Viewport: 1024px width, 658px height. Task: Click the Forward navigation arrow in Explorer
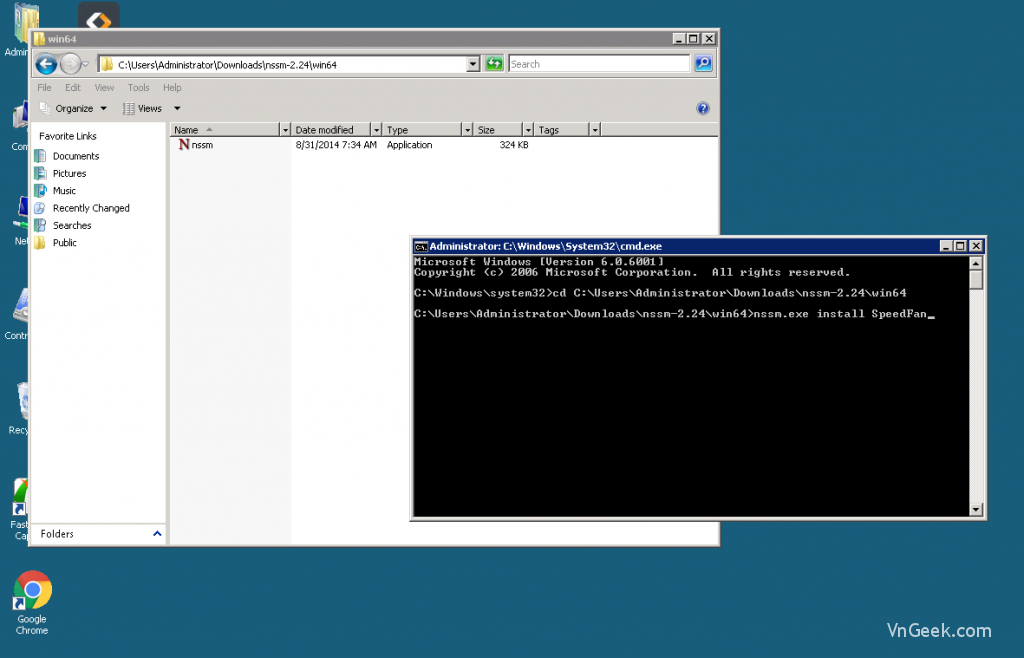point(70,64)
